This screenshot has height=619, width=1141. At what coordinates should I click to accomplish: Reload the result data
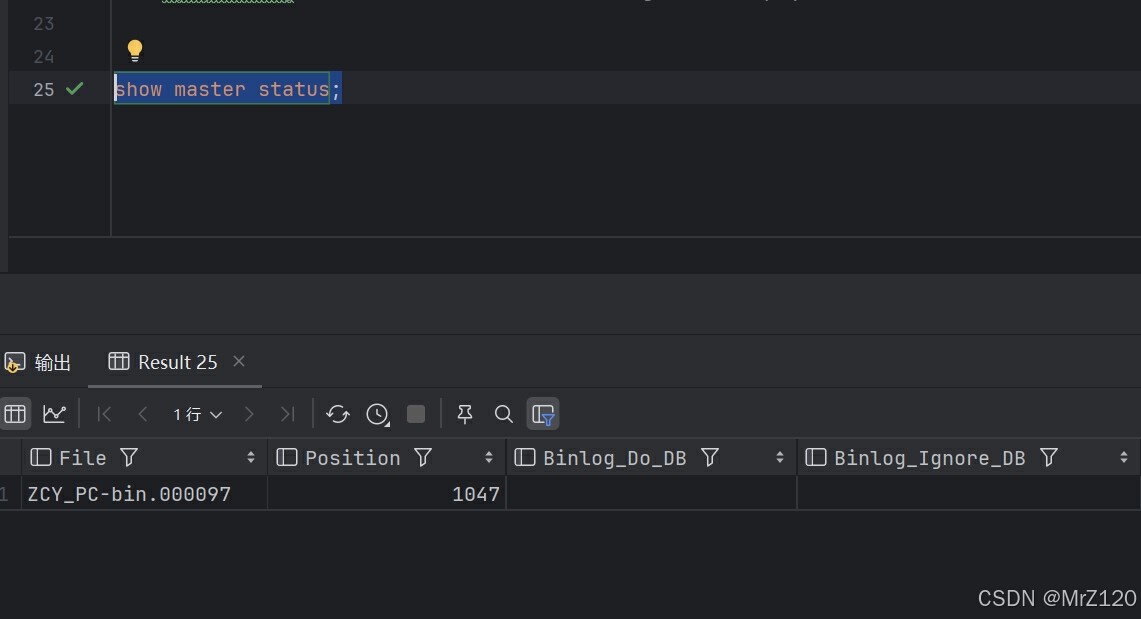(338, 414)
